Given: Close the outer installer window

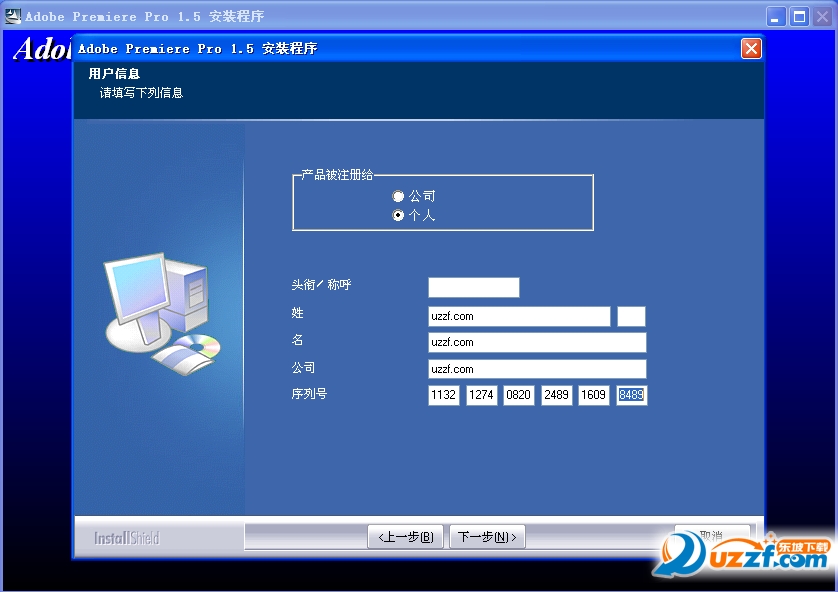Looking at the screenshot, I should (823, 17).
